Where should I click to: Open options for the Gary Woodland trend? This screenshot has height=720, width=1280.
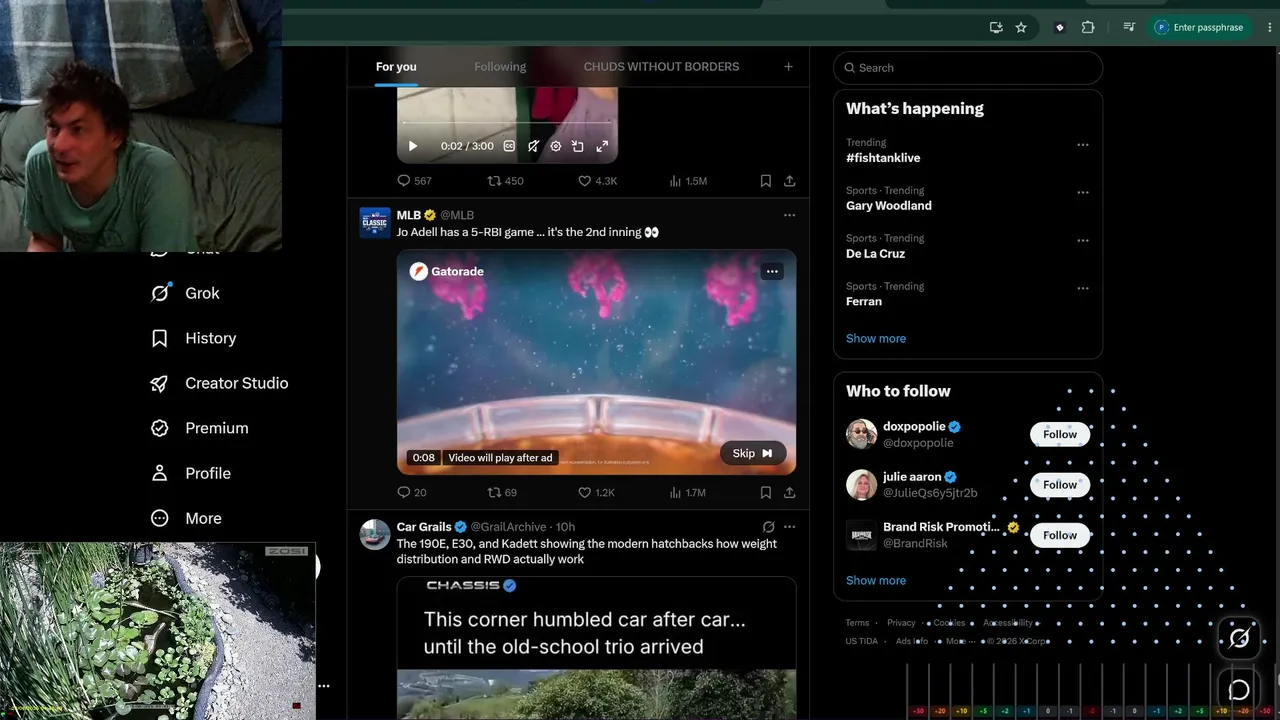point(1082,193)
